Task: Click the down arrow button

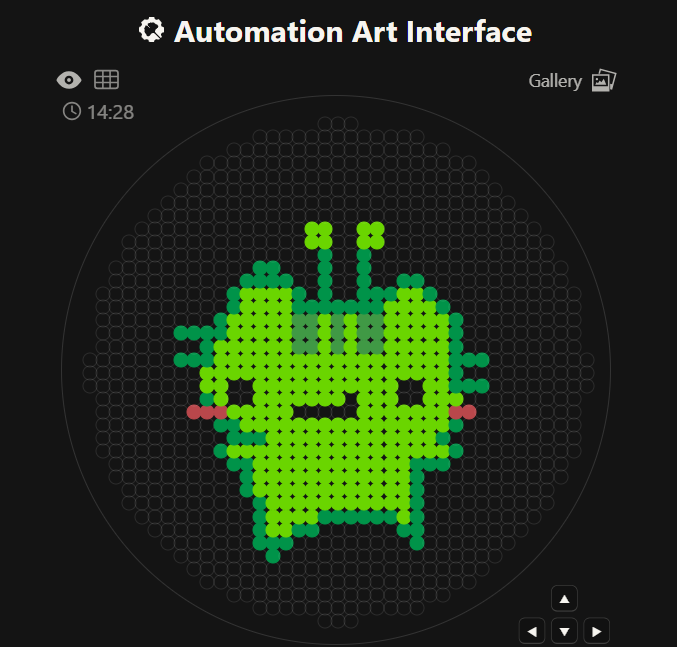Action: click(564, 631)
